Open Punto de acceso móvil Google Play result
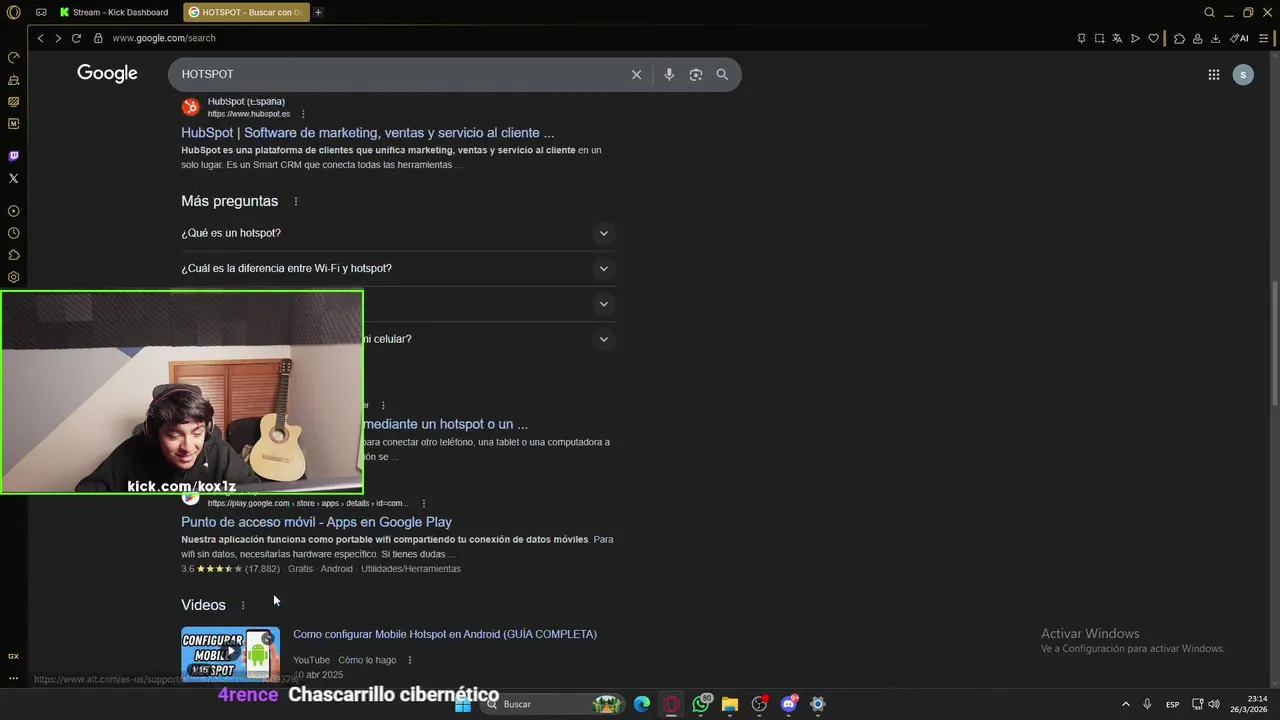1280x720 pixels. click(316, 522)
